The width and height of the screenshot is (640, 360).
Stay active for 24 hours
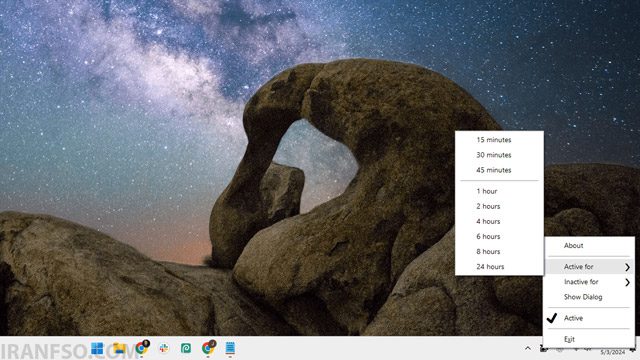point(499,267)
